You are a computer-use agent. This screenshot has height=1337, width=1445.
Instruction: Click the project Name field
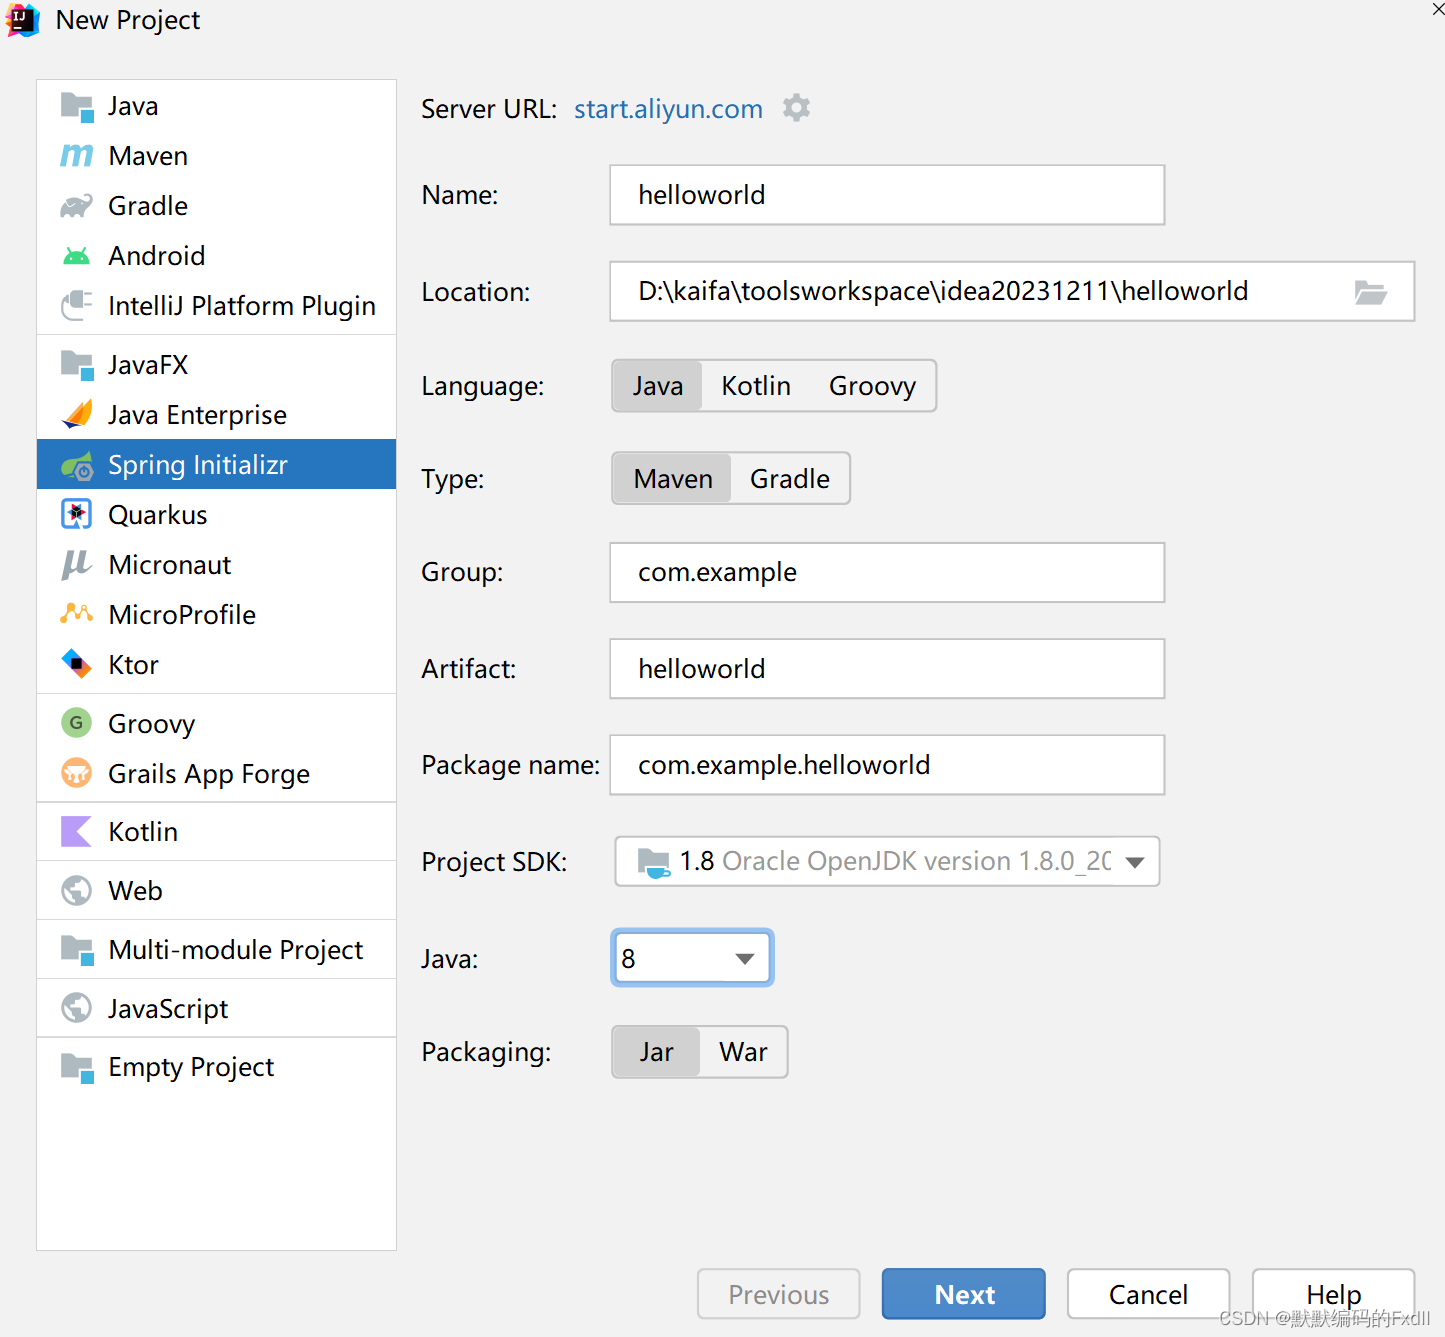pos(887,195)
